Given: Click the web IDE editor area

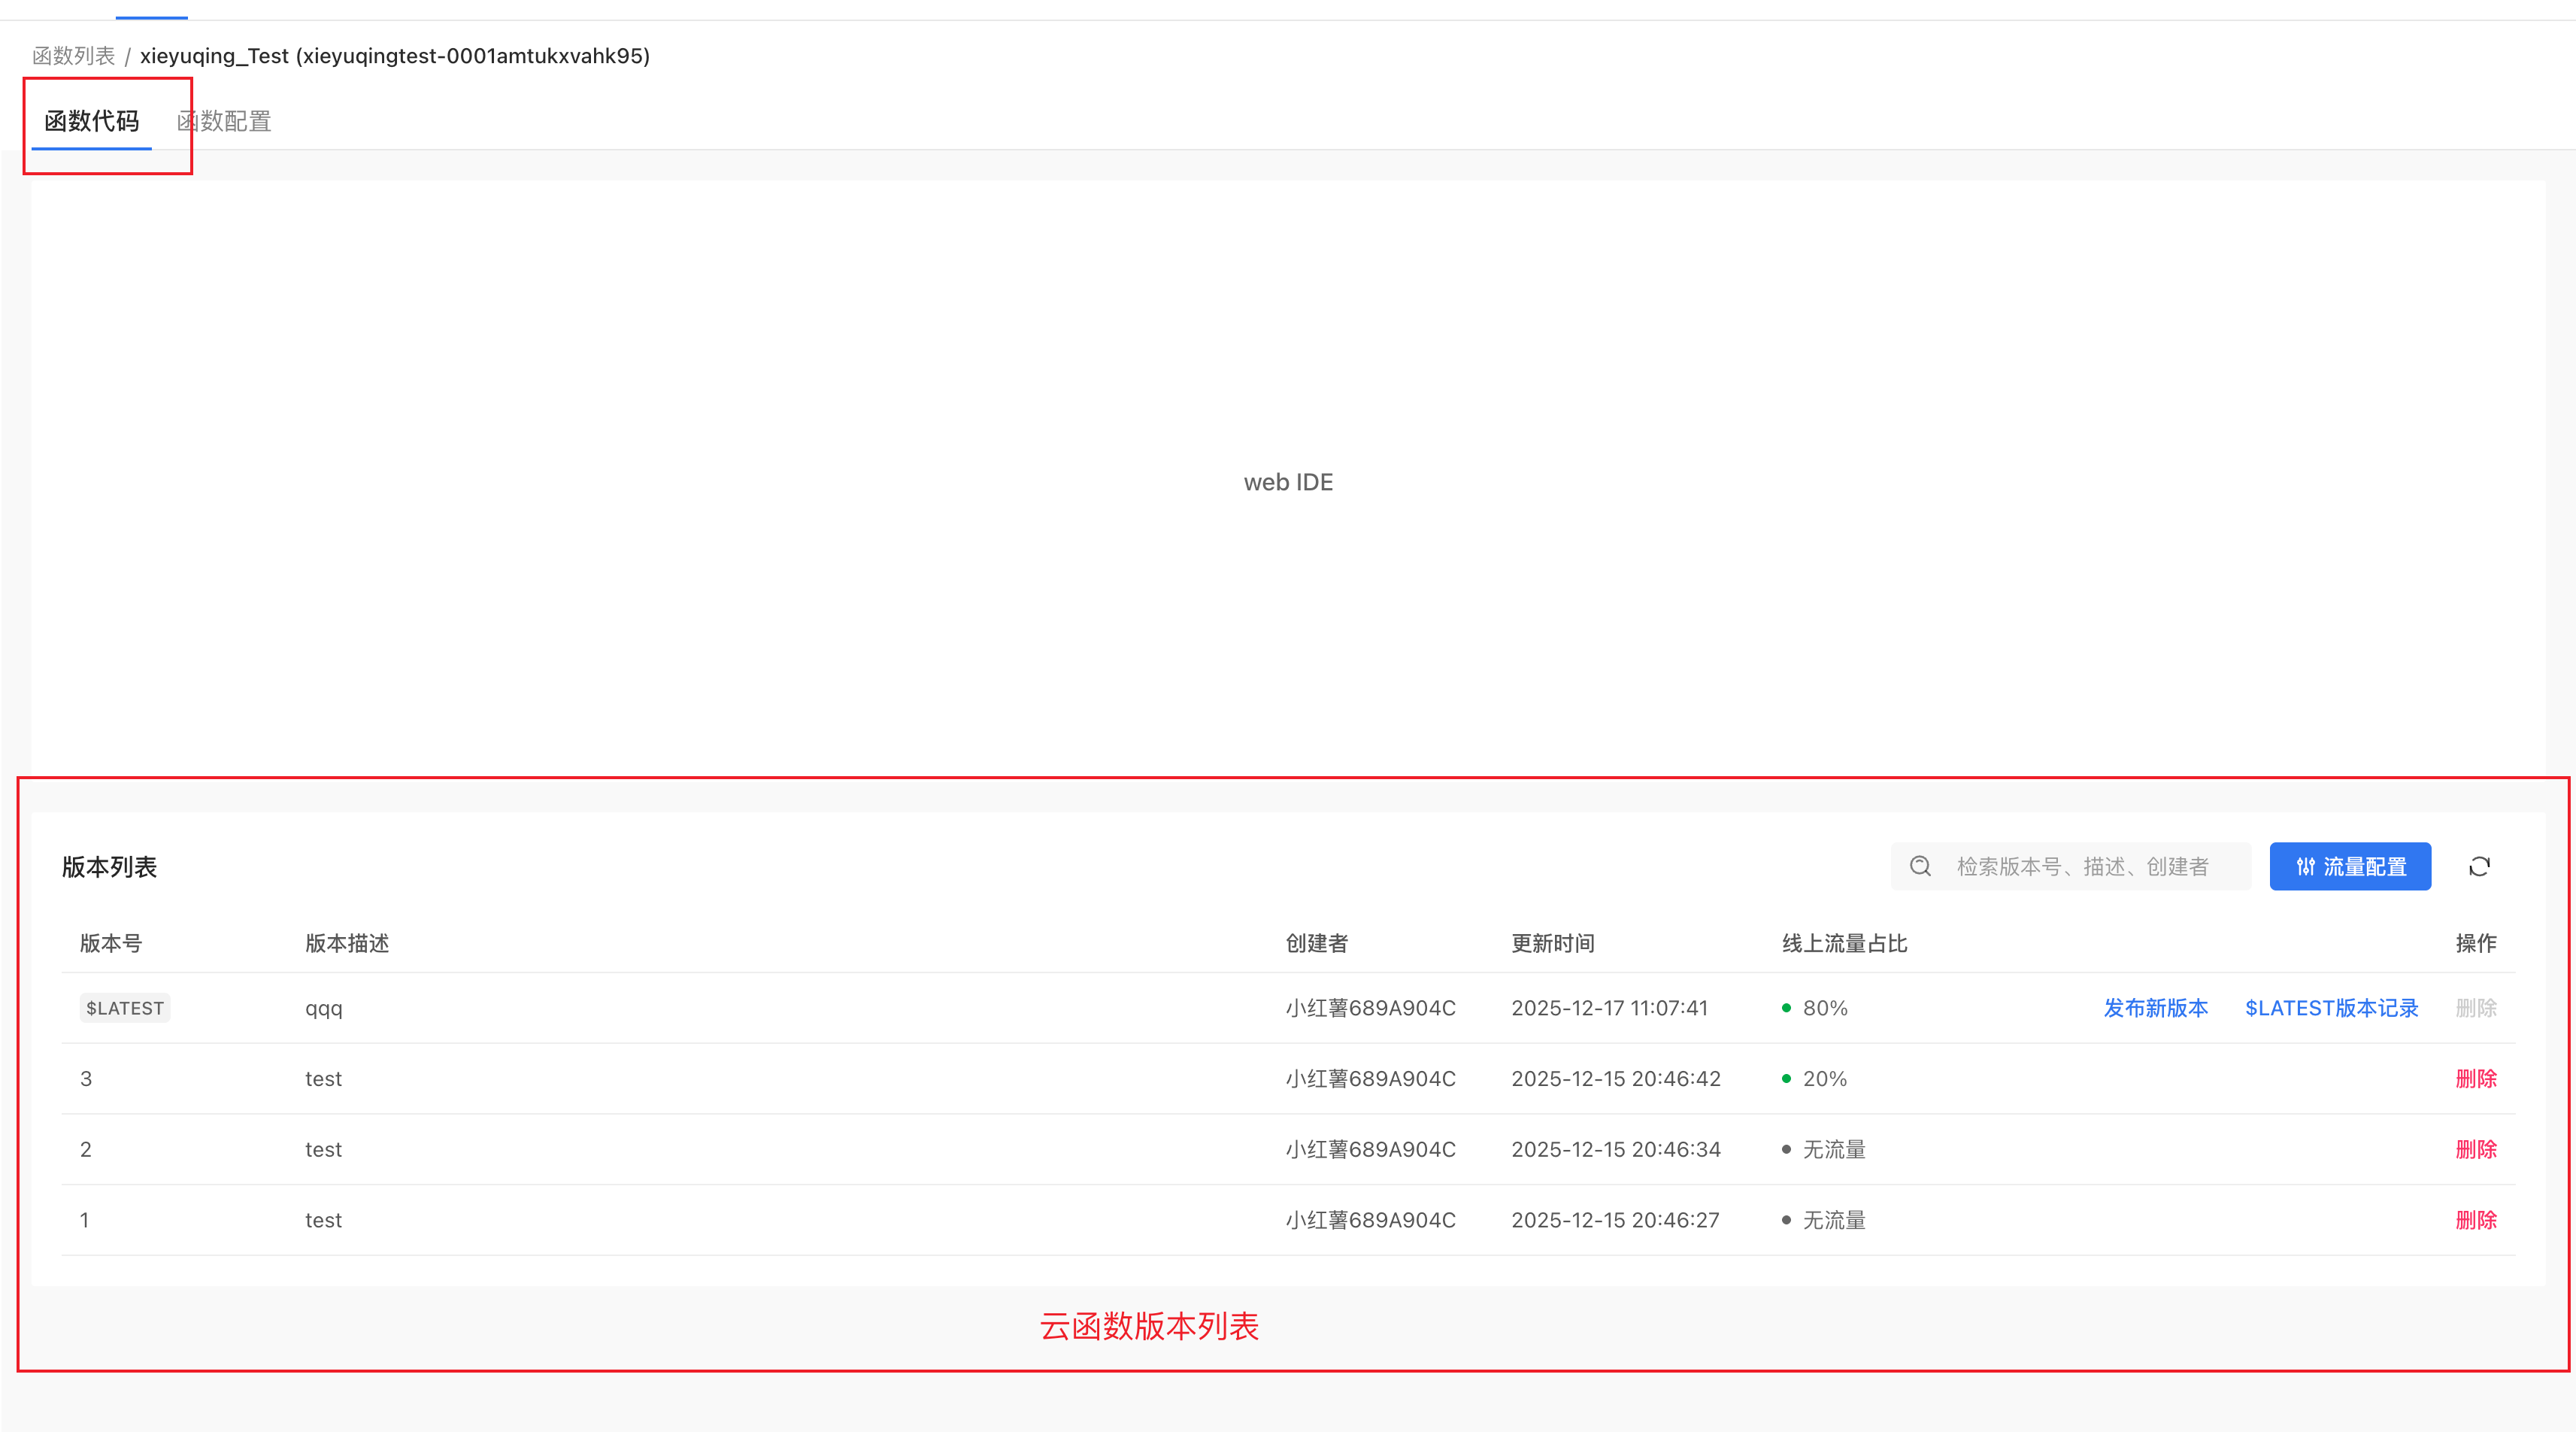Looking at the screenshot, I should click(1287, 482).
